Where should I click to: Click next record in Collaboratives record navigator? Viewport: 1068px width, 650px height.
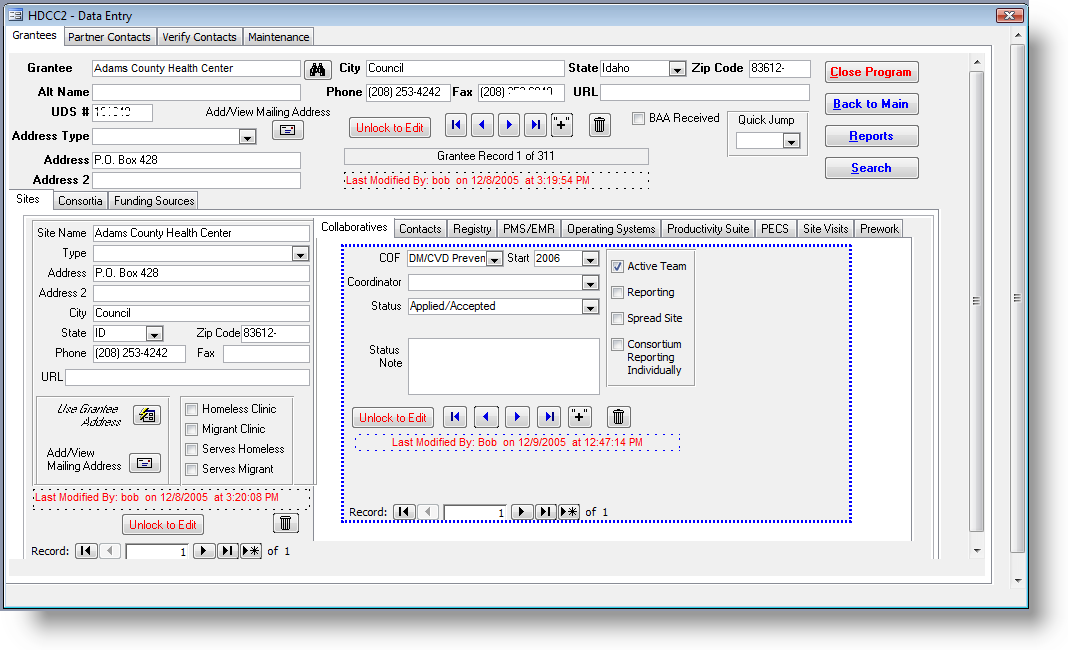(522, 512)
